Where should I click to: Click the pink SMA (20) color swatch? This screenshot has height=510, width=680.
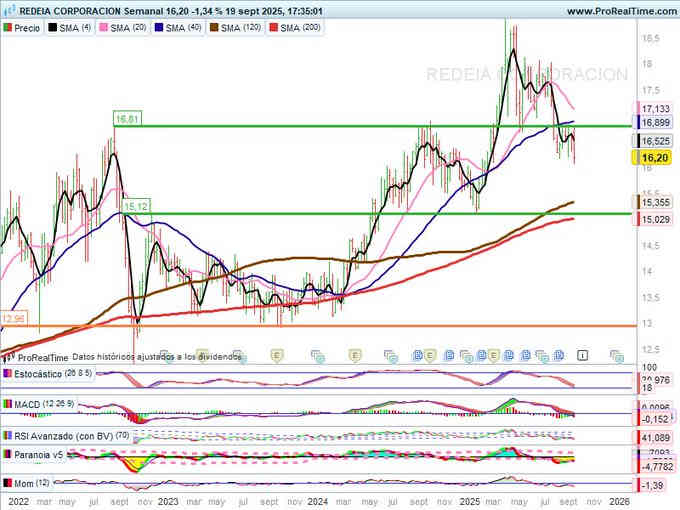click(104, 28)
